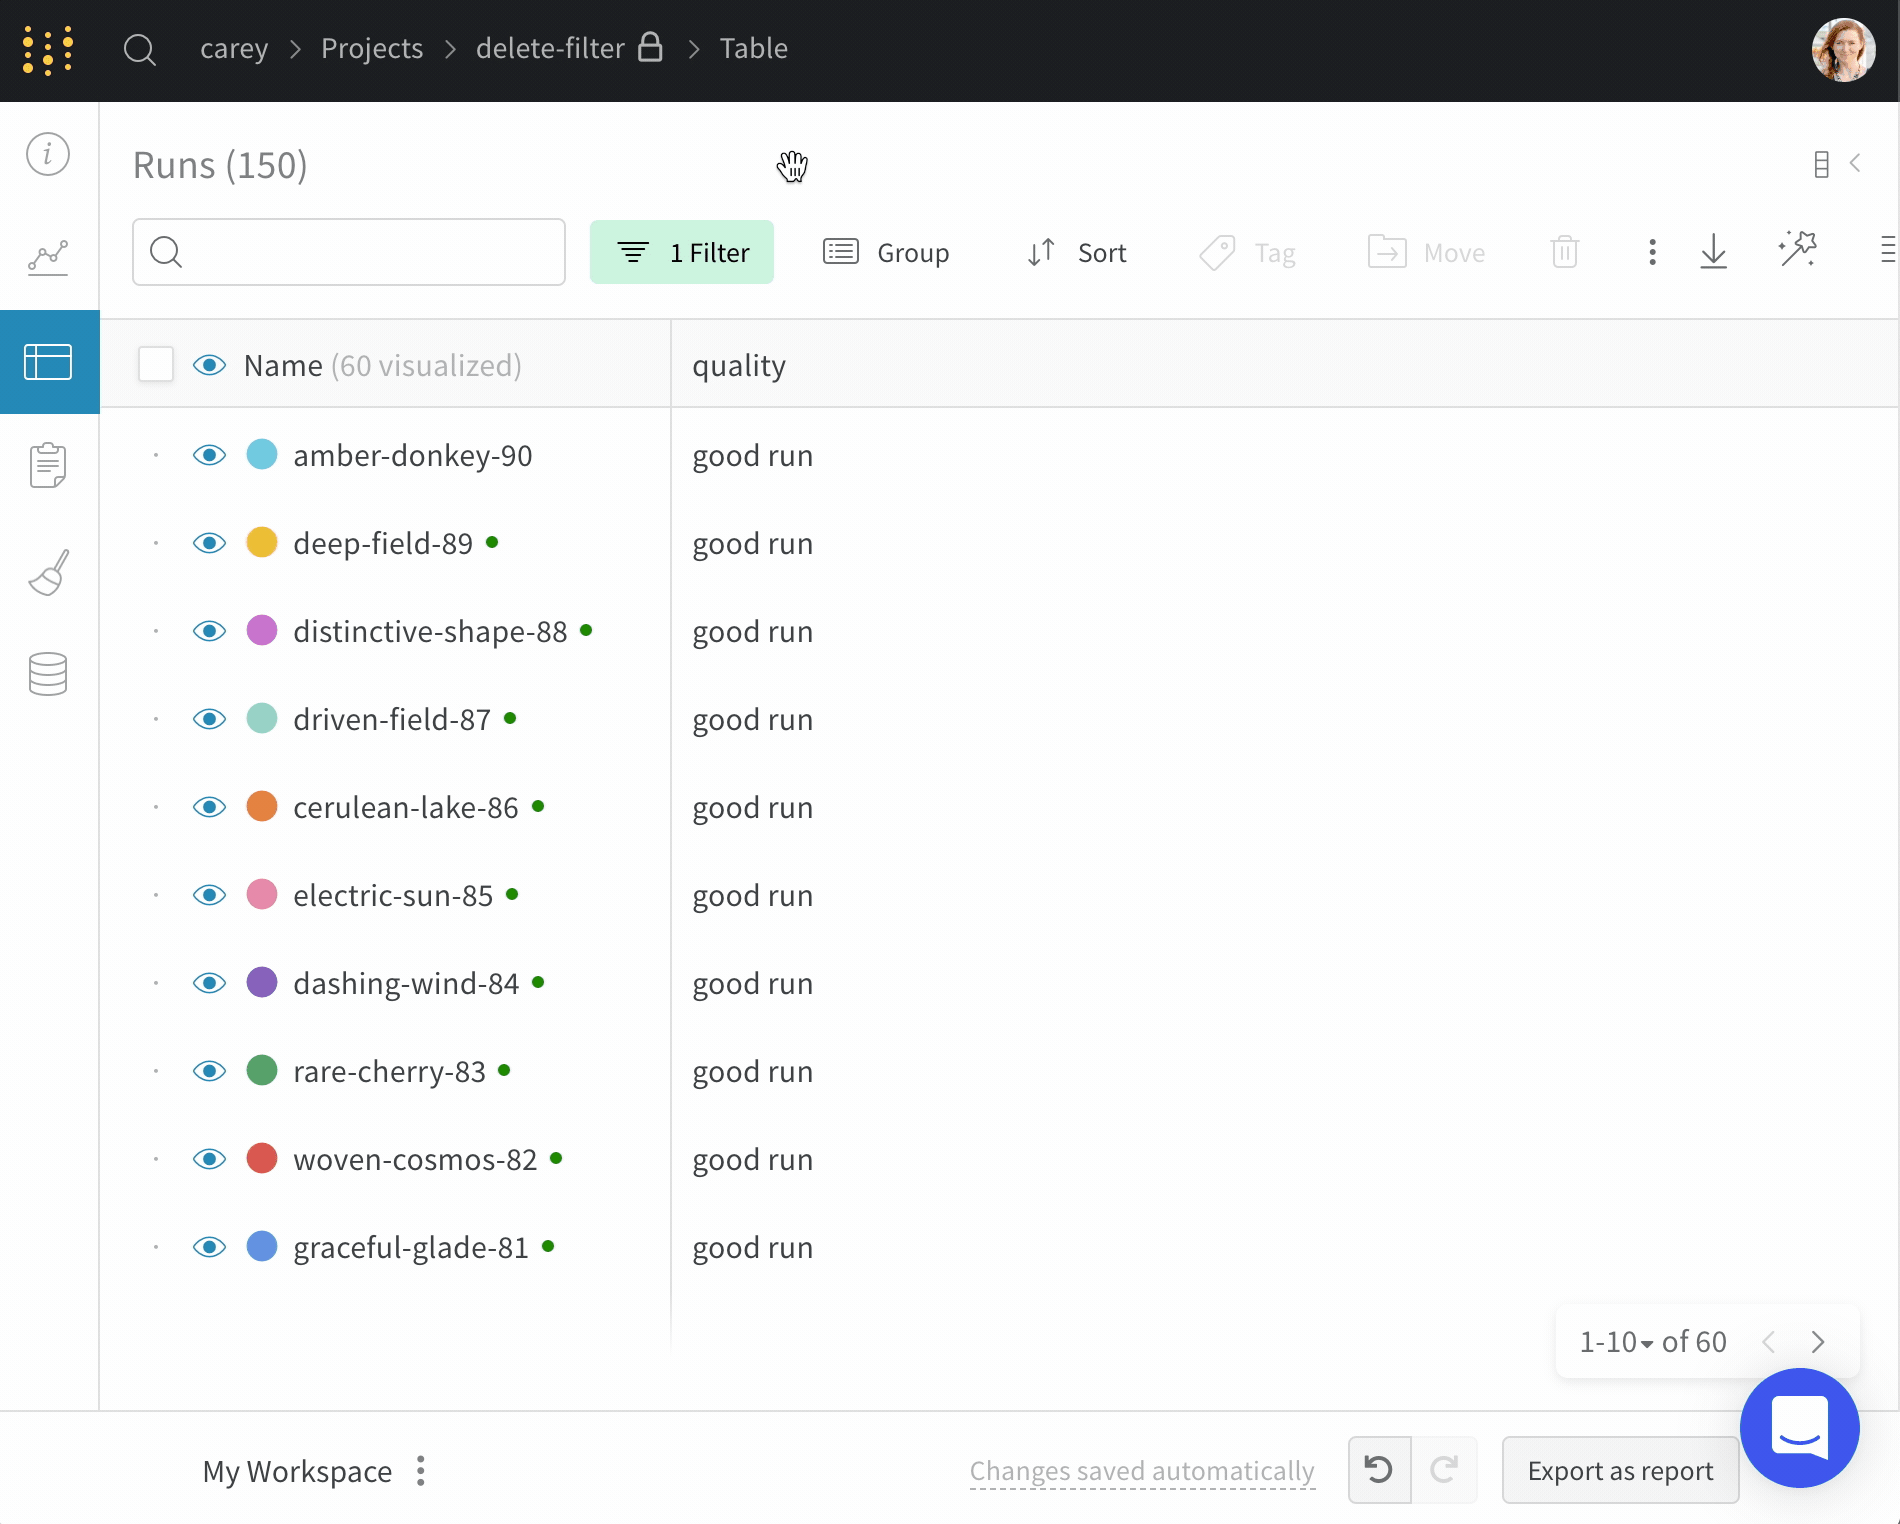Click the 1 Filter button
This screenshot has width=1900, height=1524.
[x=682, y=252]
